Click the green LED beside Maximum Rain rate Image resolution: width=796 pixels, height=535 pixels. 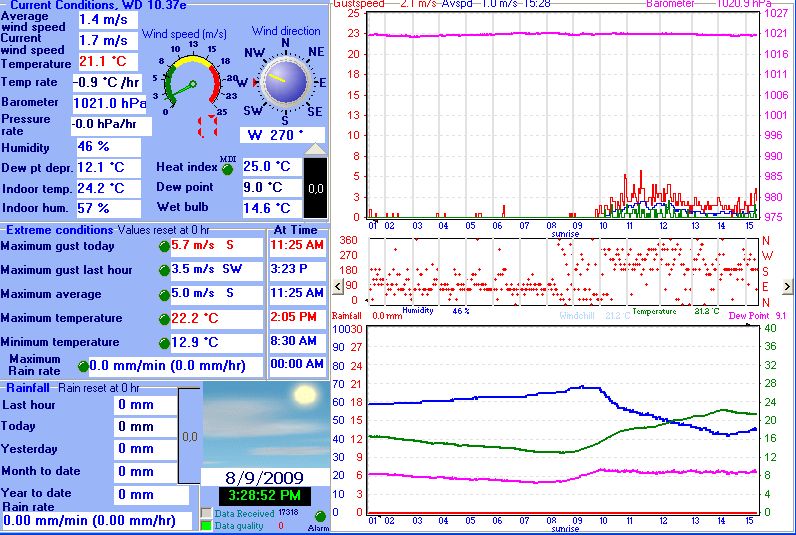pyautogui.click(x=82, y=366)
